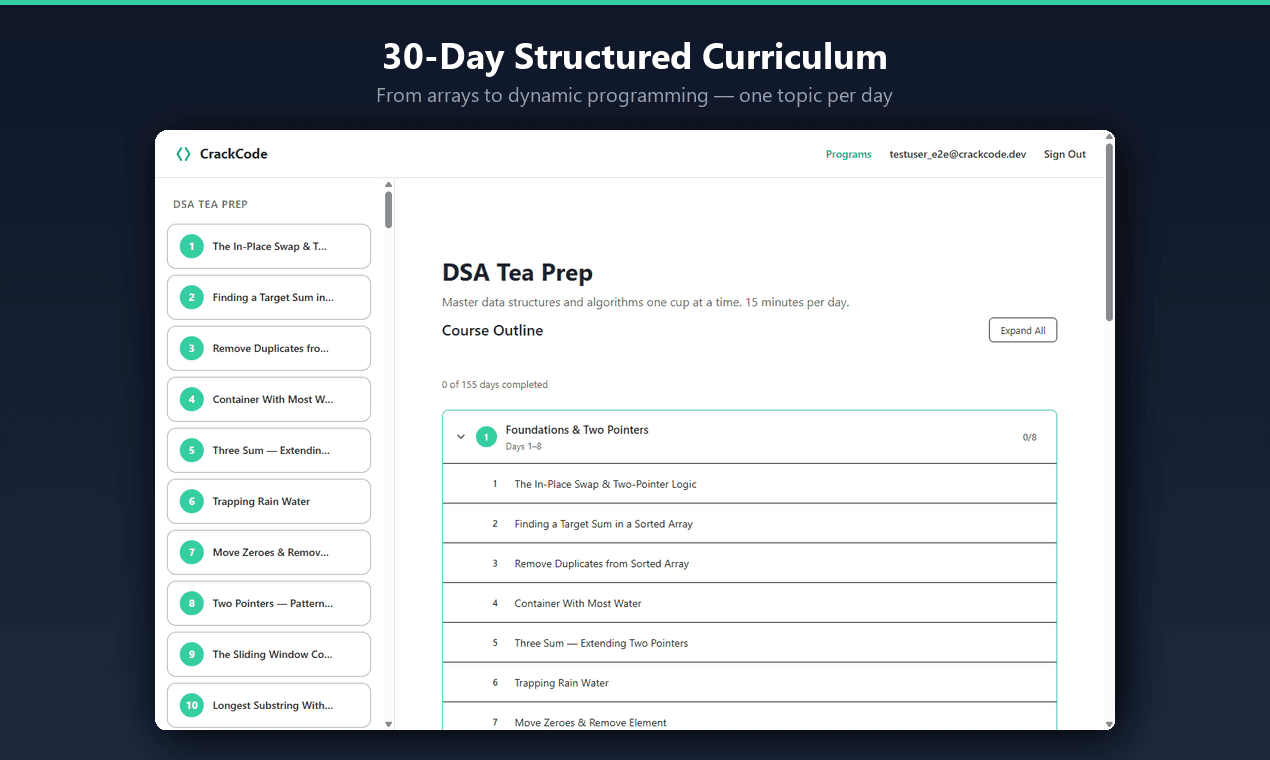This screenshot has width=1270, height=760.
Task: Click green badge number 1 in sidebar
Action: point(192,246)
